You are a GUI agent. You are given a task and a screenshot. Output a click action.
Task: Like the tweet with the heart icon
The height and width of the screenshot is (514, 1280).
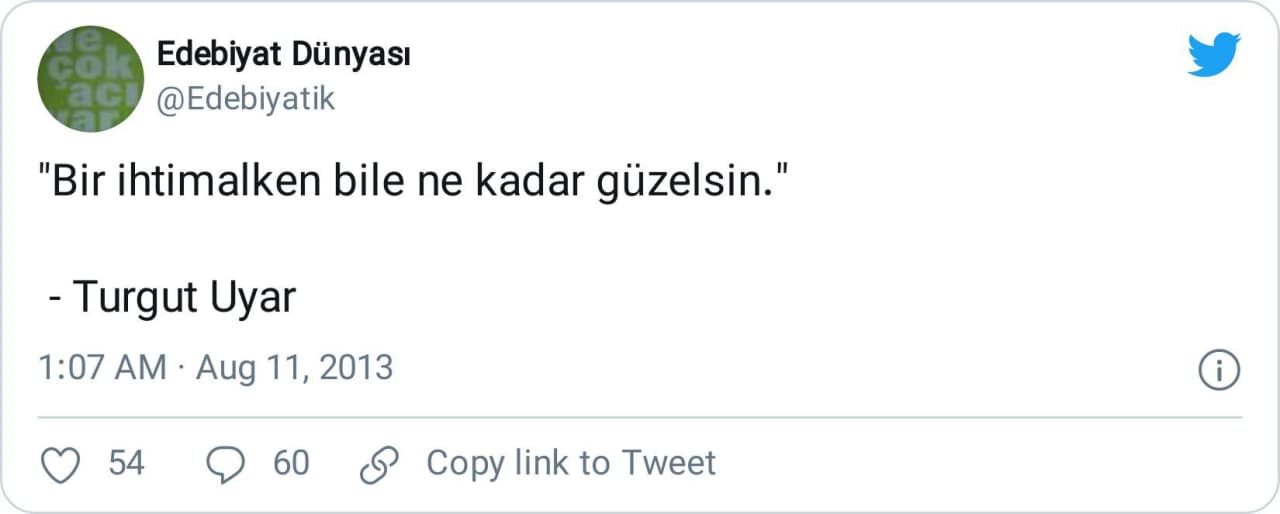point(63,464)
